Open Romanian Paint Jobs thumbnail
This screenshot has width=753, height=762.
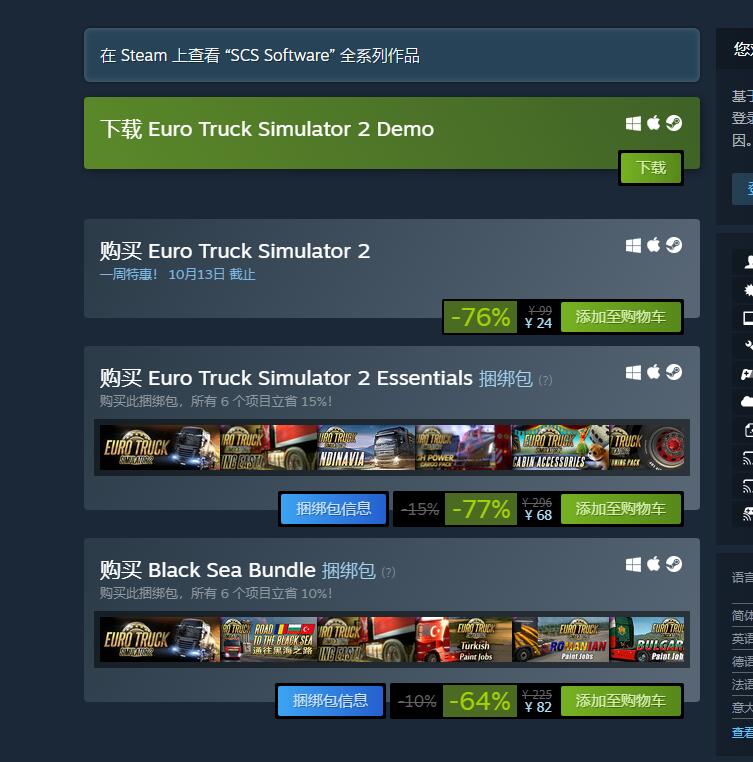(x=560, y=640)
